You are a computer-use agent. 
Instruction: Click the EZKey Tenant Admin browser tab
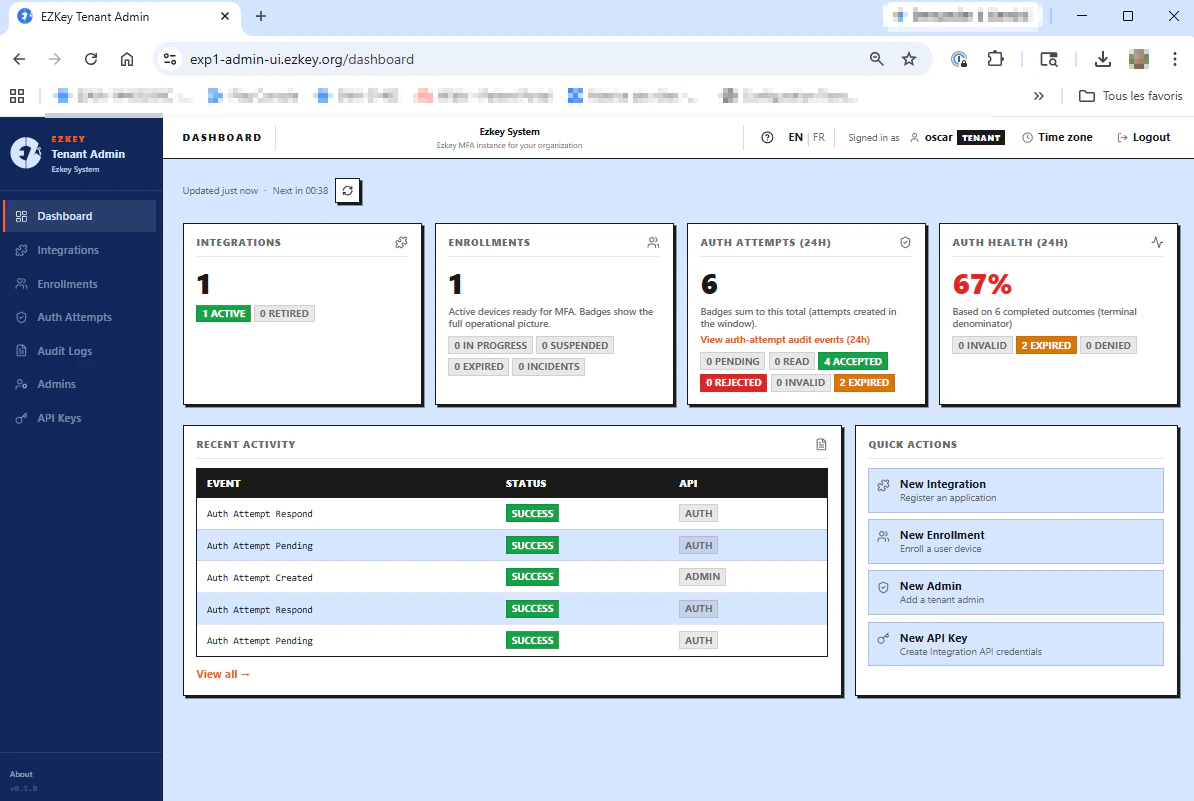124,17
